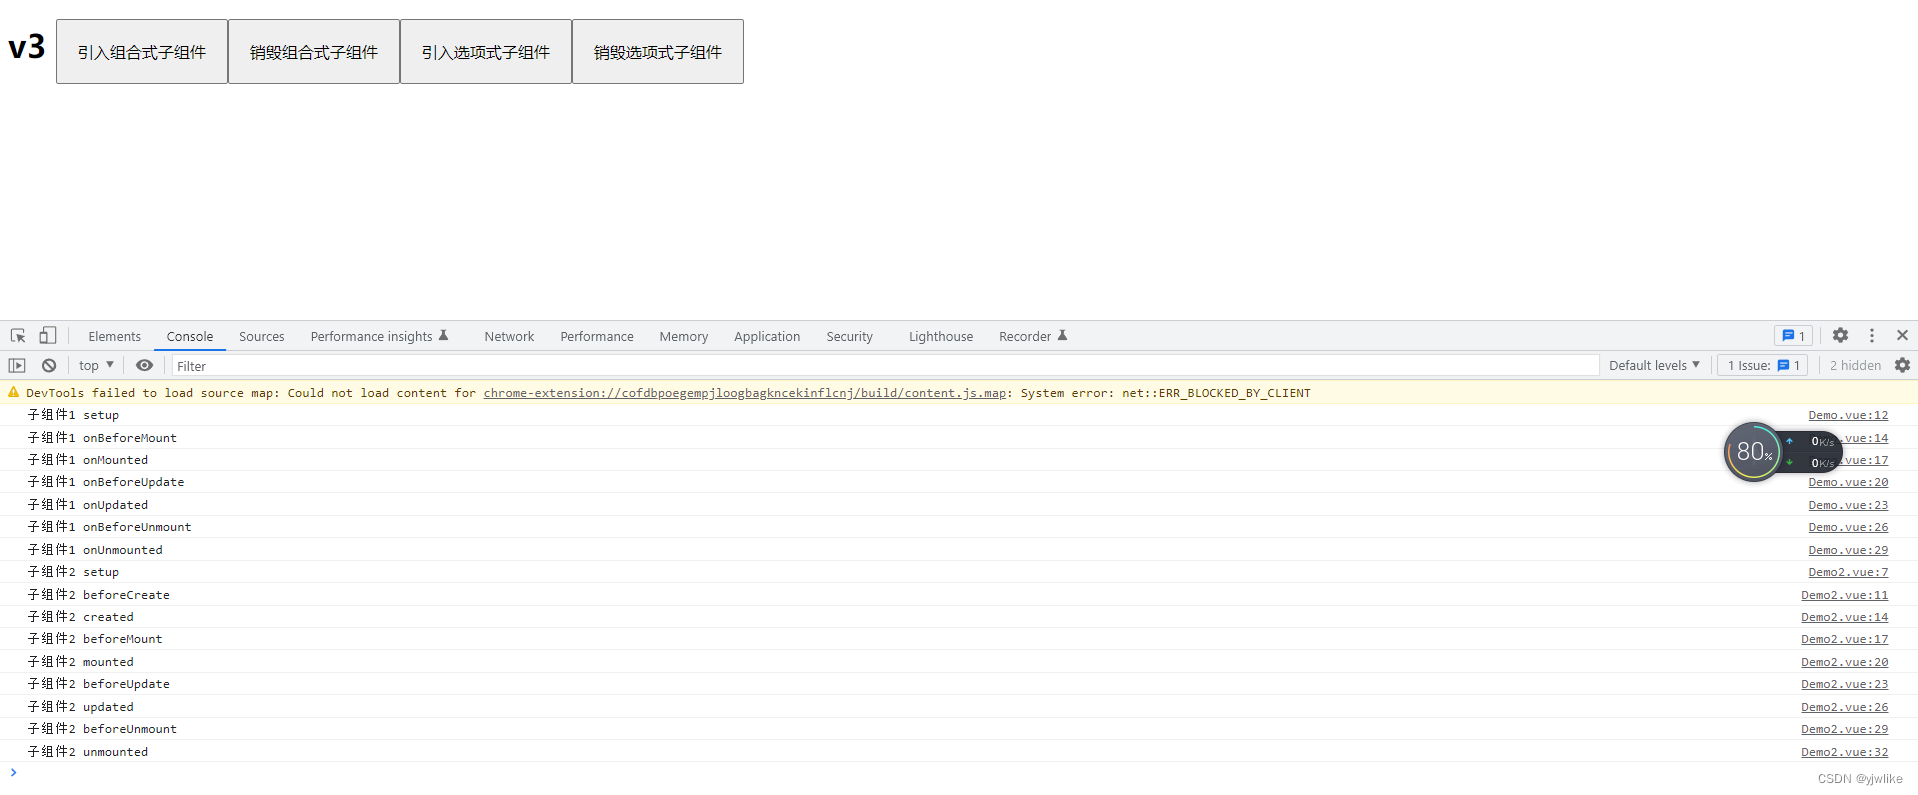Open source link Demo.vue:26

coord(1848,527)
